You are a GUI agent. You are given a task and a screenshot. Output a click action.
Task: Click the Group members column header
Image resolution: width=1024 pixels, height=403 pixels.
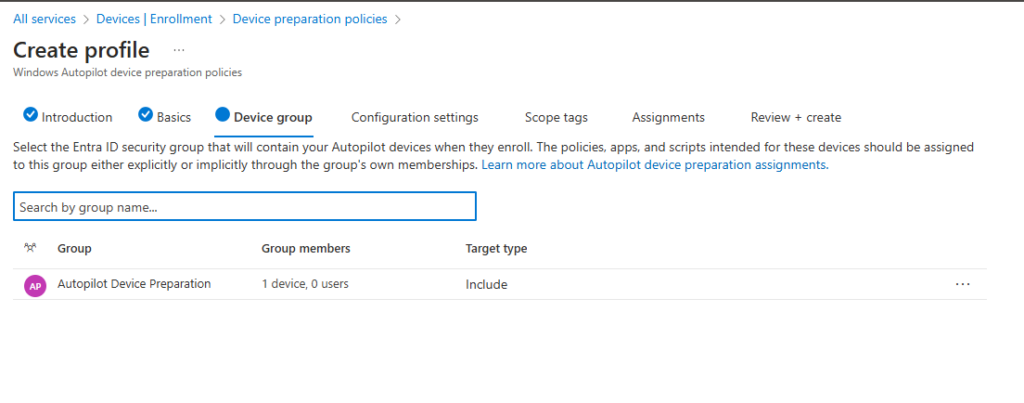[305, 248]
